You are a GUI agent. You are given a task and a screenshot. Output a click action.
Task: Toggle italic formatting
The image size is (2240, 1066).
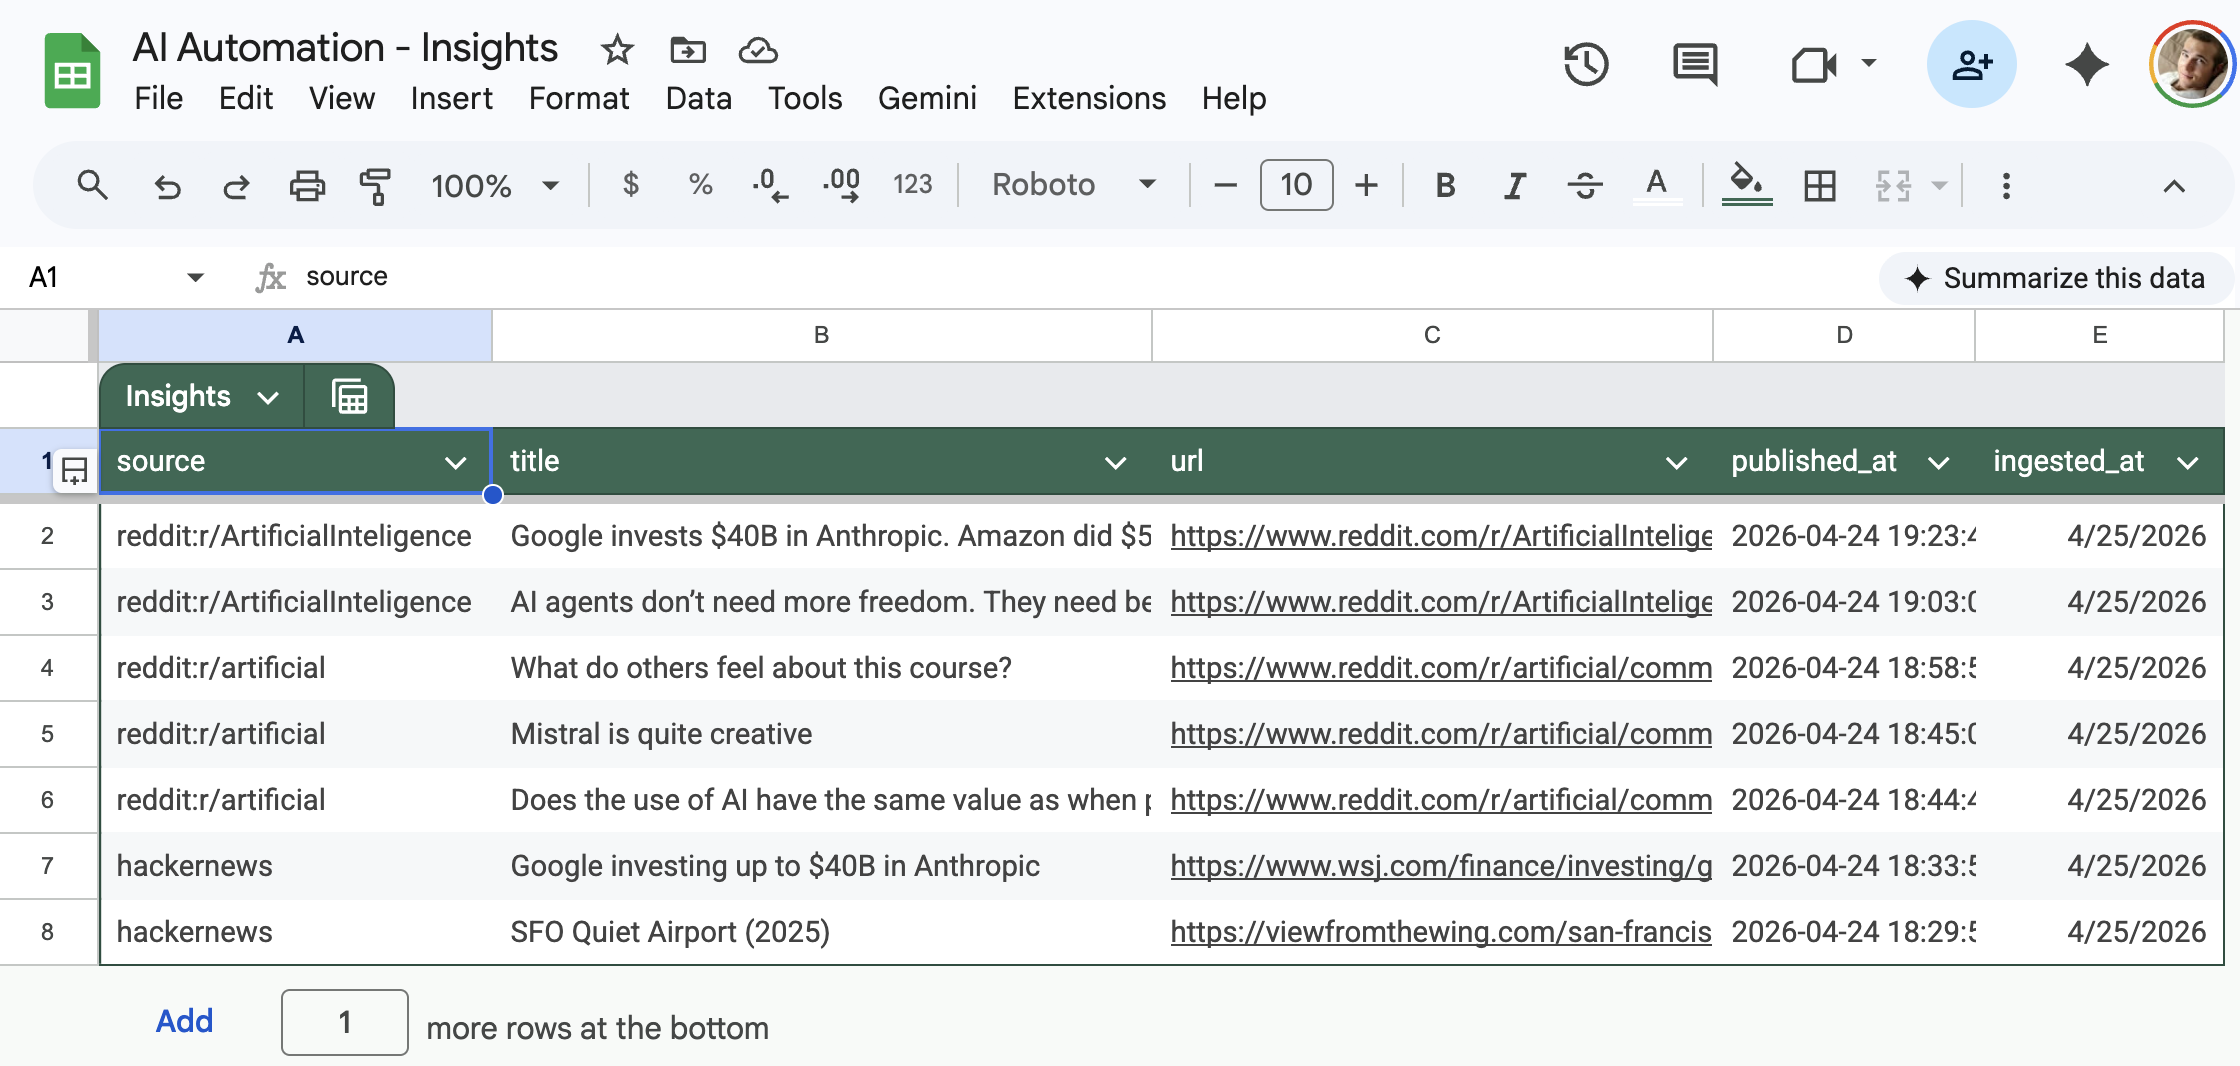(x=1515, y=185)
